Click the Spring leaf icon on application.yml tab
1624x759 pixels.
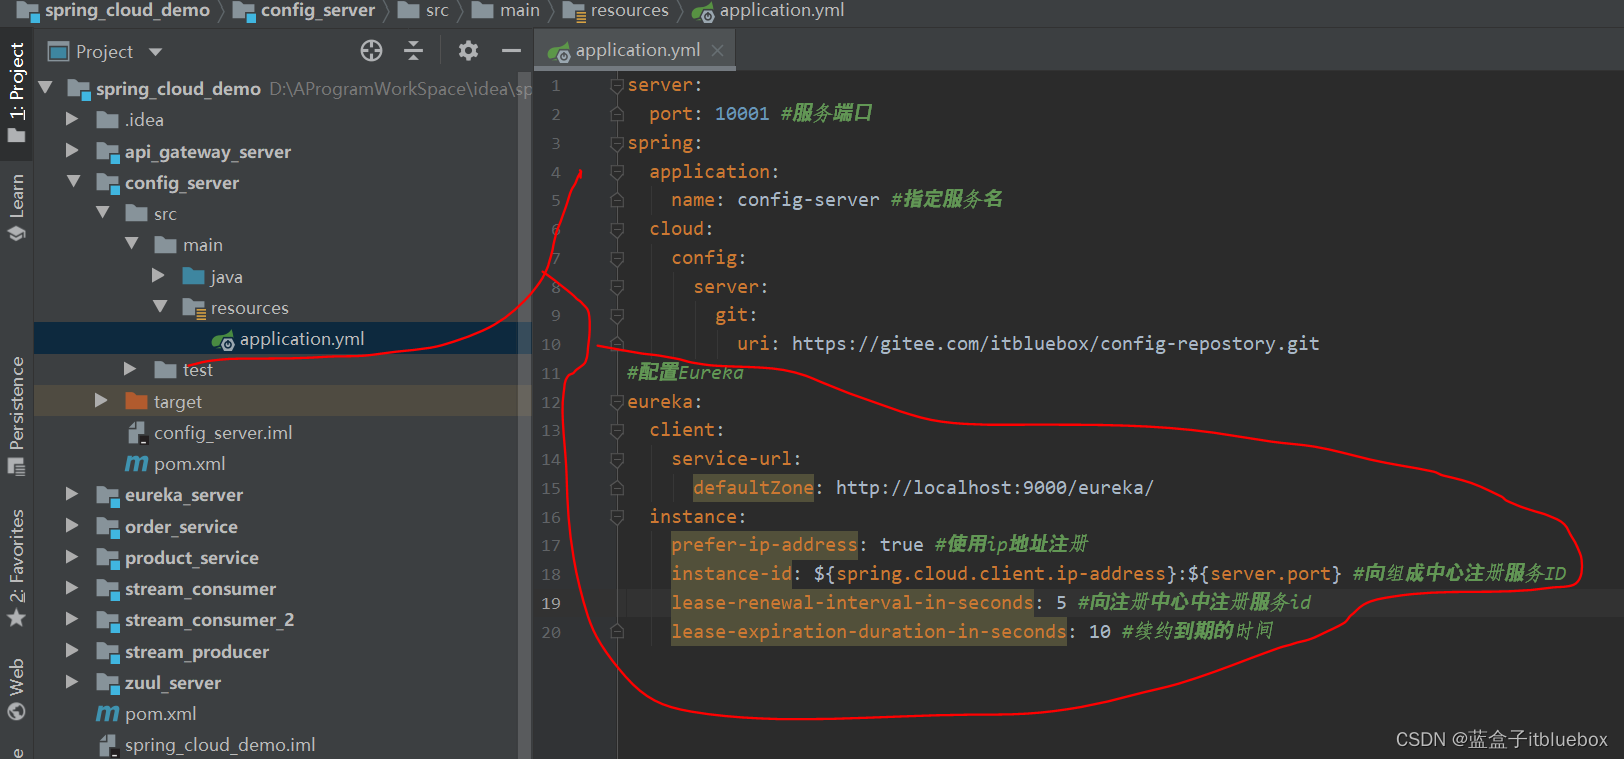click(x=558, y=51)
